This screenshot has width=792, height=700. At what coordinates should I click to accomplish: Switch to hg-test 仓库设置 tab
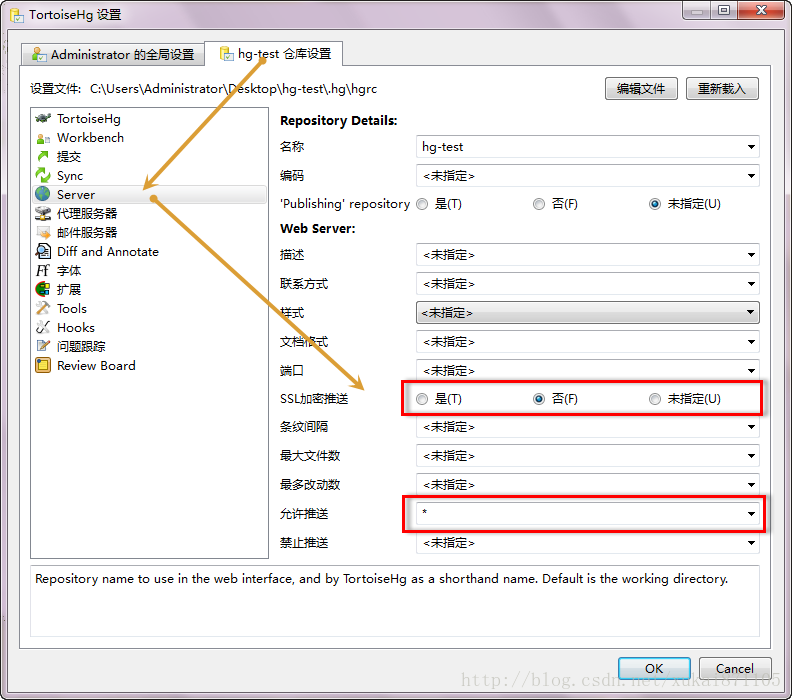tap(274, 54)
